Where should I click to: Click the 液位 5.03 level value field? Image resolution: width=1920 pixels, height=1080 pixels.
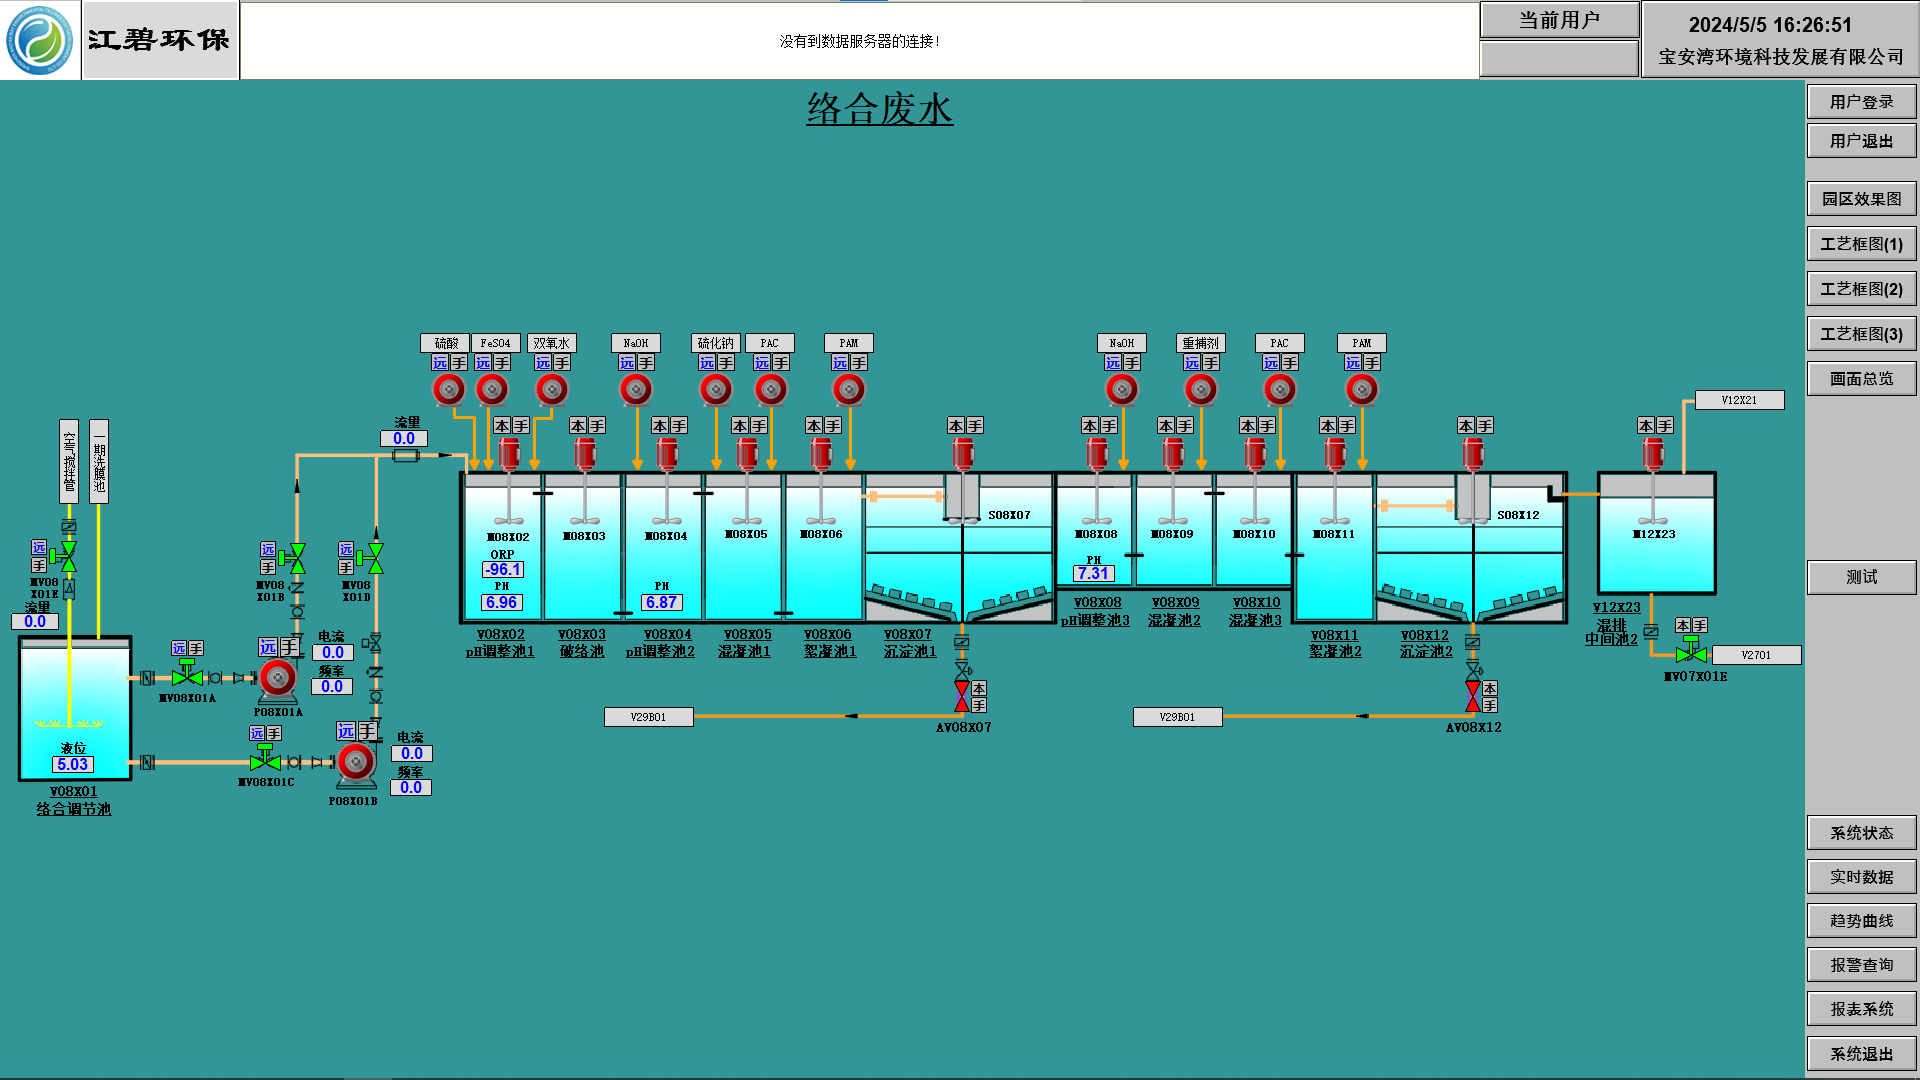73,764
